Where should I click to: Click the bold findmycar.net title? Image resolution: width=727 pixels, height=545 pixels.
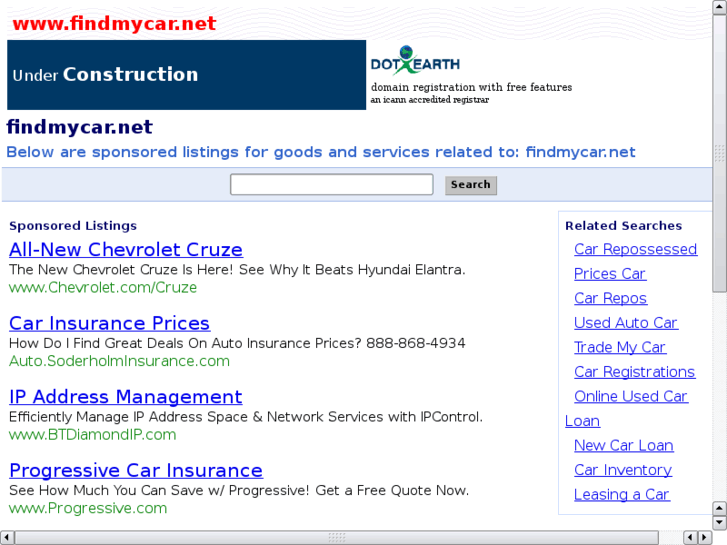[79, 127]
